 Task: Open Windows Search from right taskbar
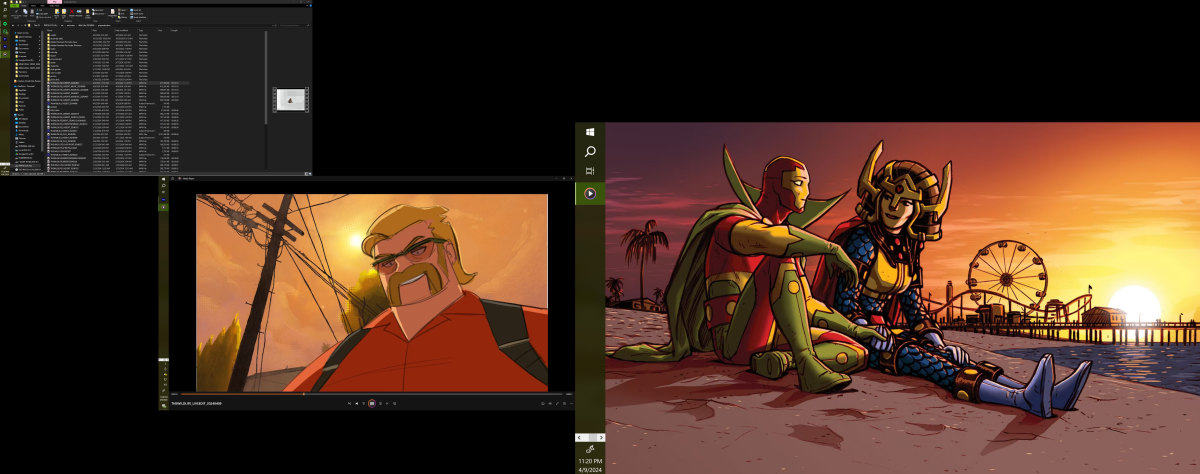(x=590, y=152)
